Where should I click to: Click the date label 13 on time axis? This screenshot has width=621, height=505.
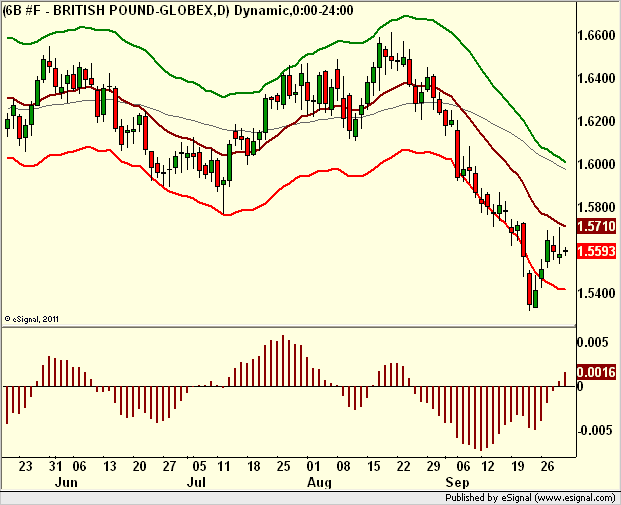coord(110,466)
